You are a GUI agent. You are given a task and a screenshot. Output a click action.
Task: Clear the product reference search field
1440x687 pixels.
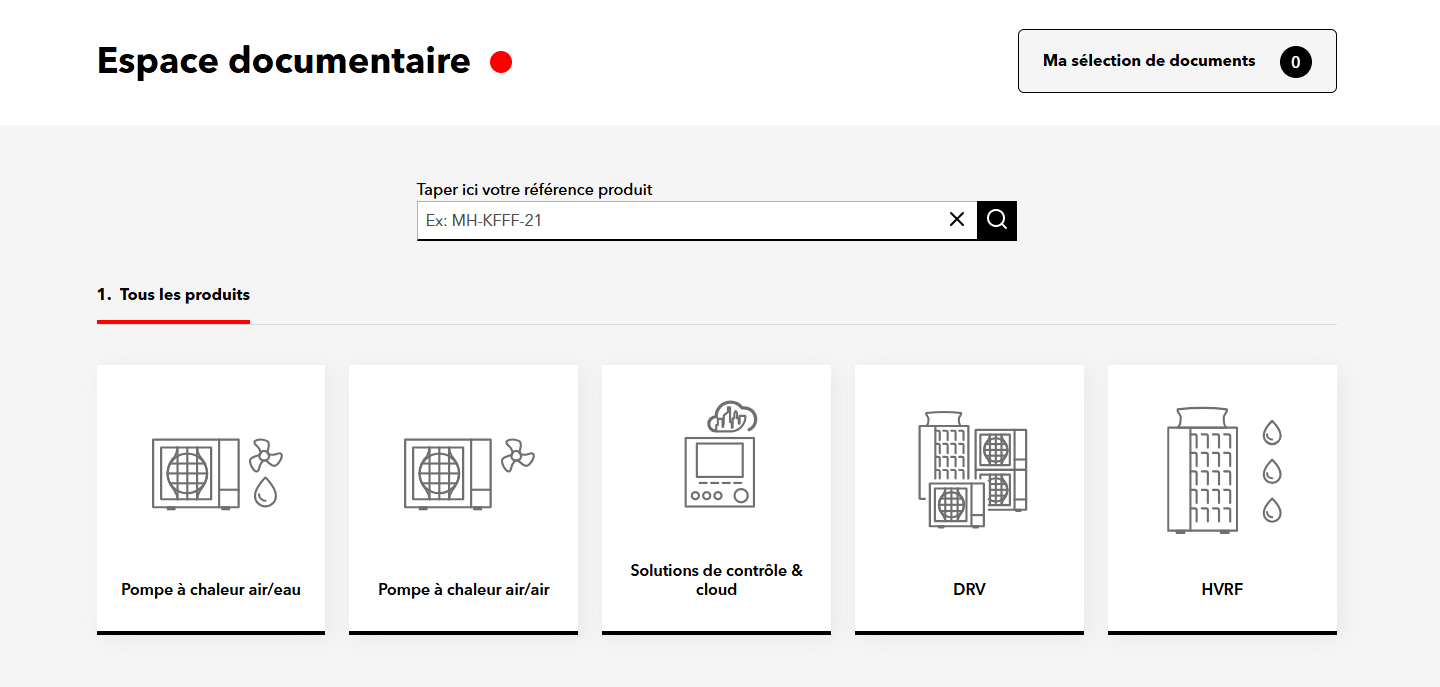click(957, 220)
